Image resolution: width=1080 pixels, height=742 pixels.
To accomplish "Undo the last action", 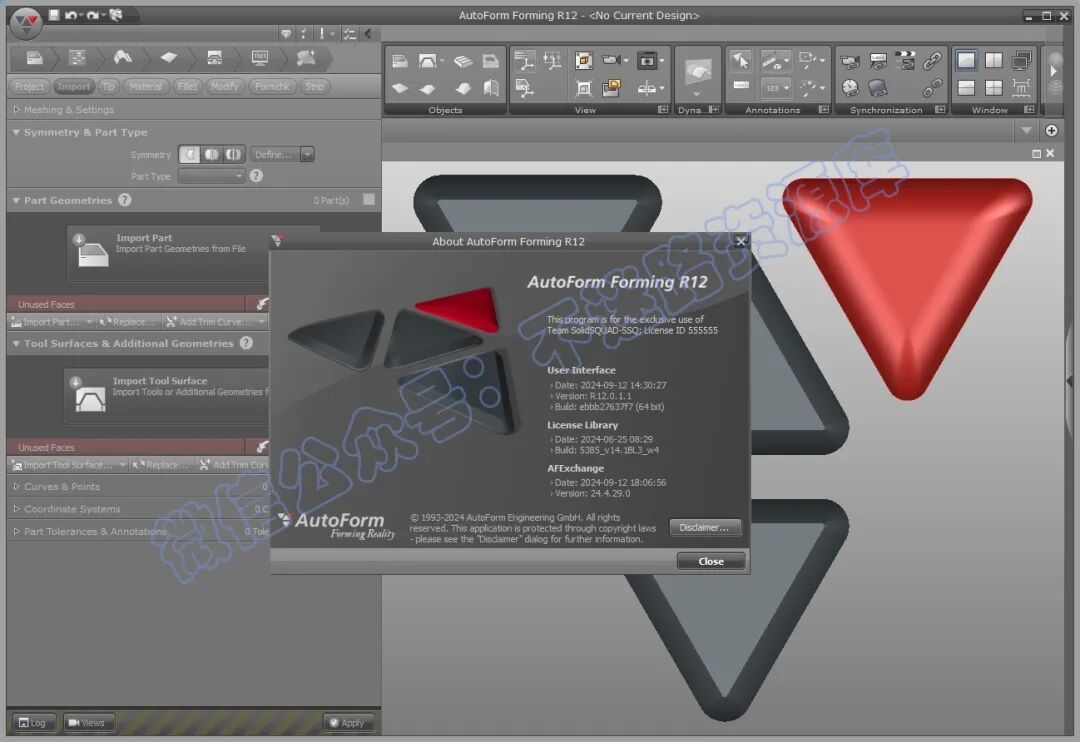I will (70, 14).
